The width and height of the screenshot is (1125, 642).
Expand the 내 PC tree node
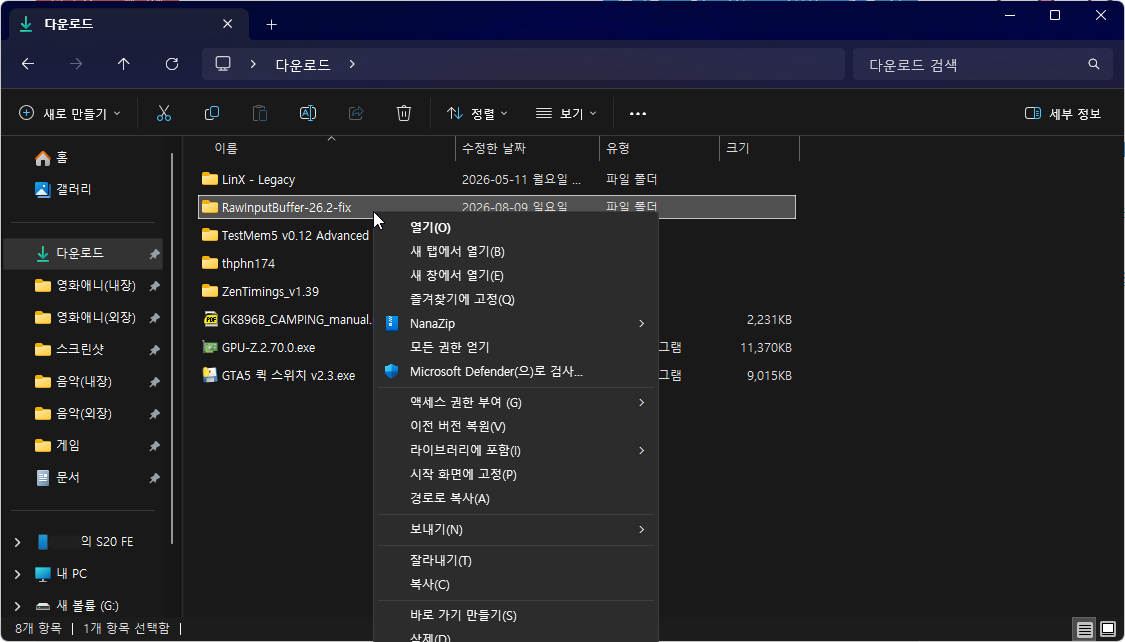(17, 574)
